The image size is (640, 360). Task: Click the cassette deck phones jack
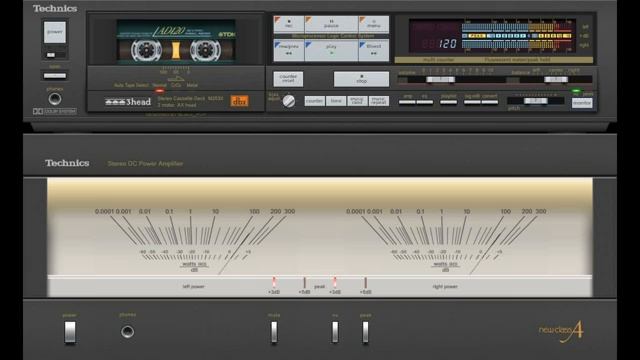click(x=55, y=99)
